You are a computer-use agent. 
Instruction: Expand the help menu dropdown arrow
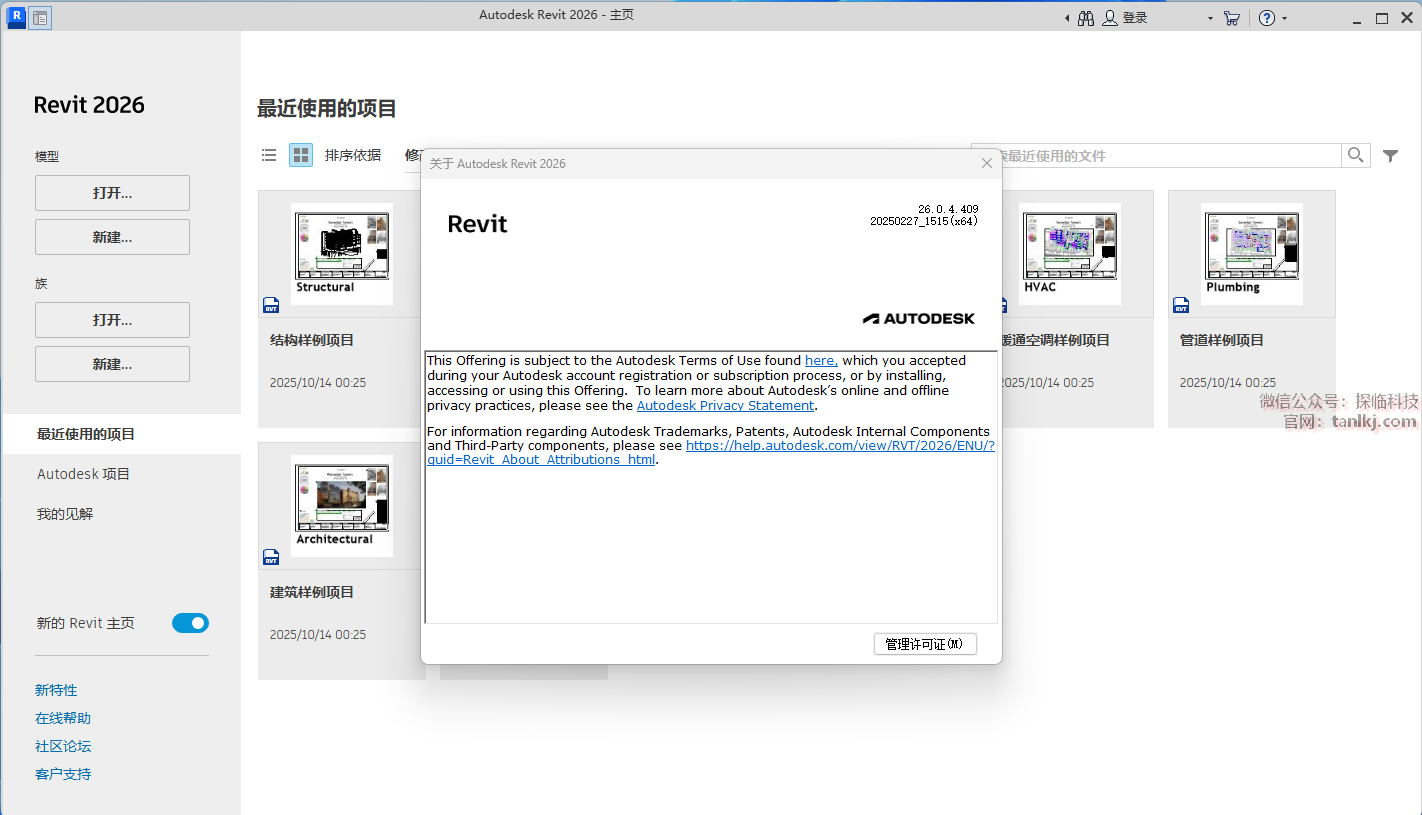[x=1285, y=18]
